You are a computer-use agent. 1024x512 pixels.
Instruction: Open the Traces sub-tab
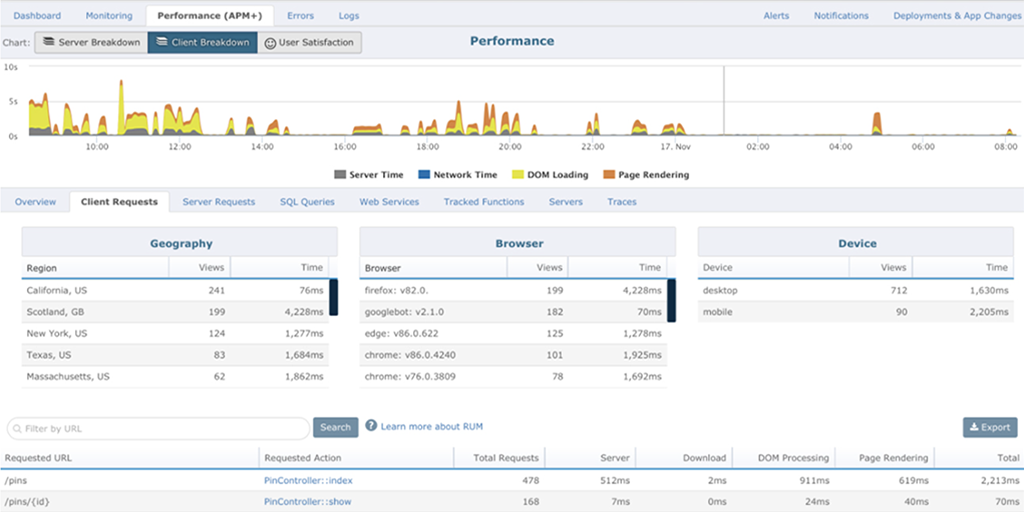click(622, 202)
